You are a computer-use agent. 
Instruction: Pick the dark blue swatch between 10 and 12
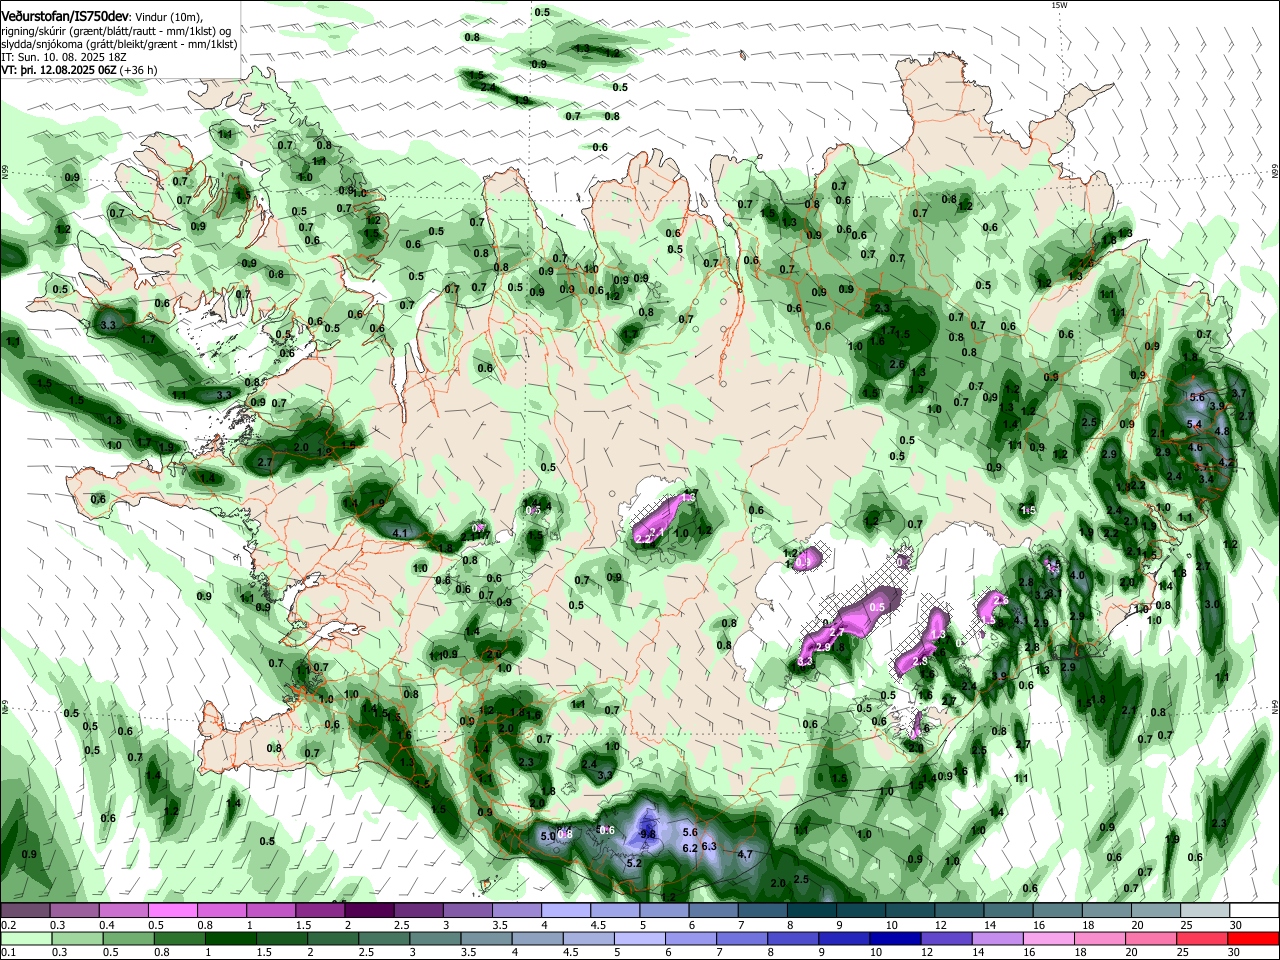point(893,938)
